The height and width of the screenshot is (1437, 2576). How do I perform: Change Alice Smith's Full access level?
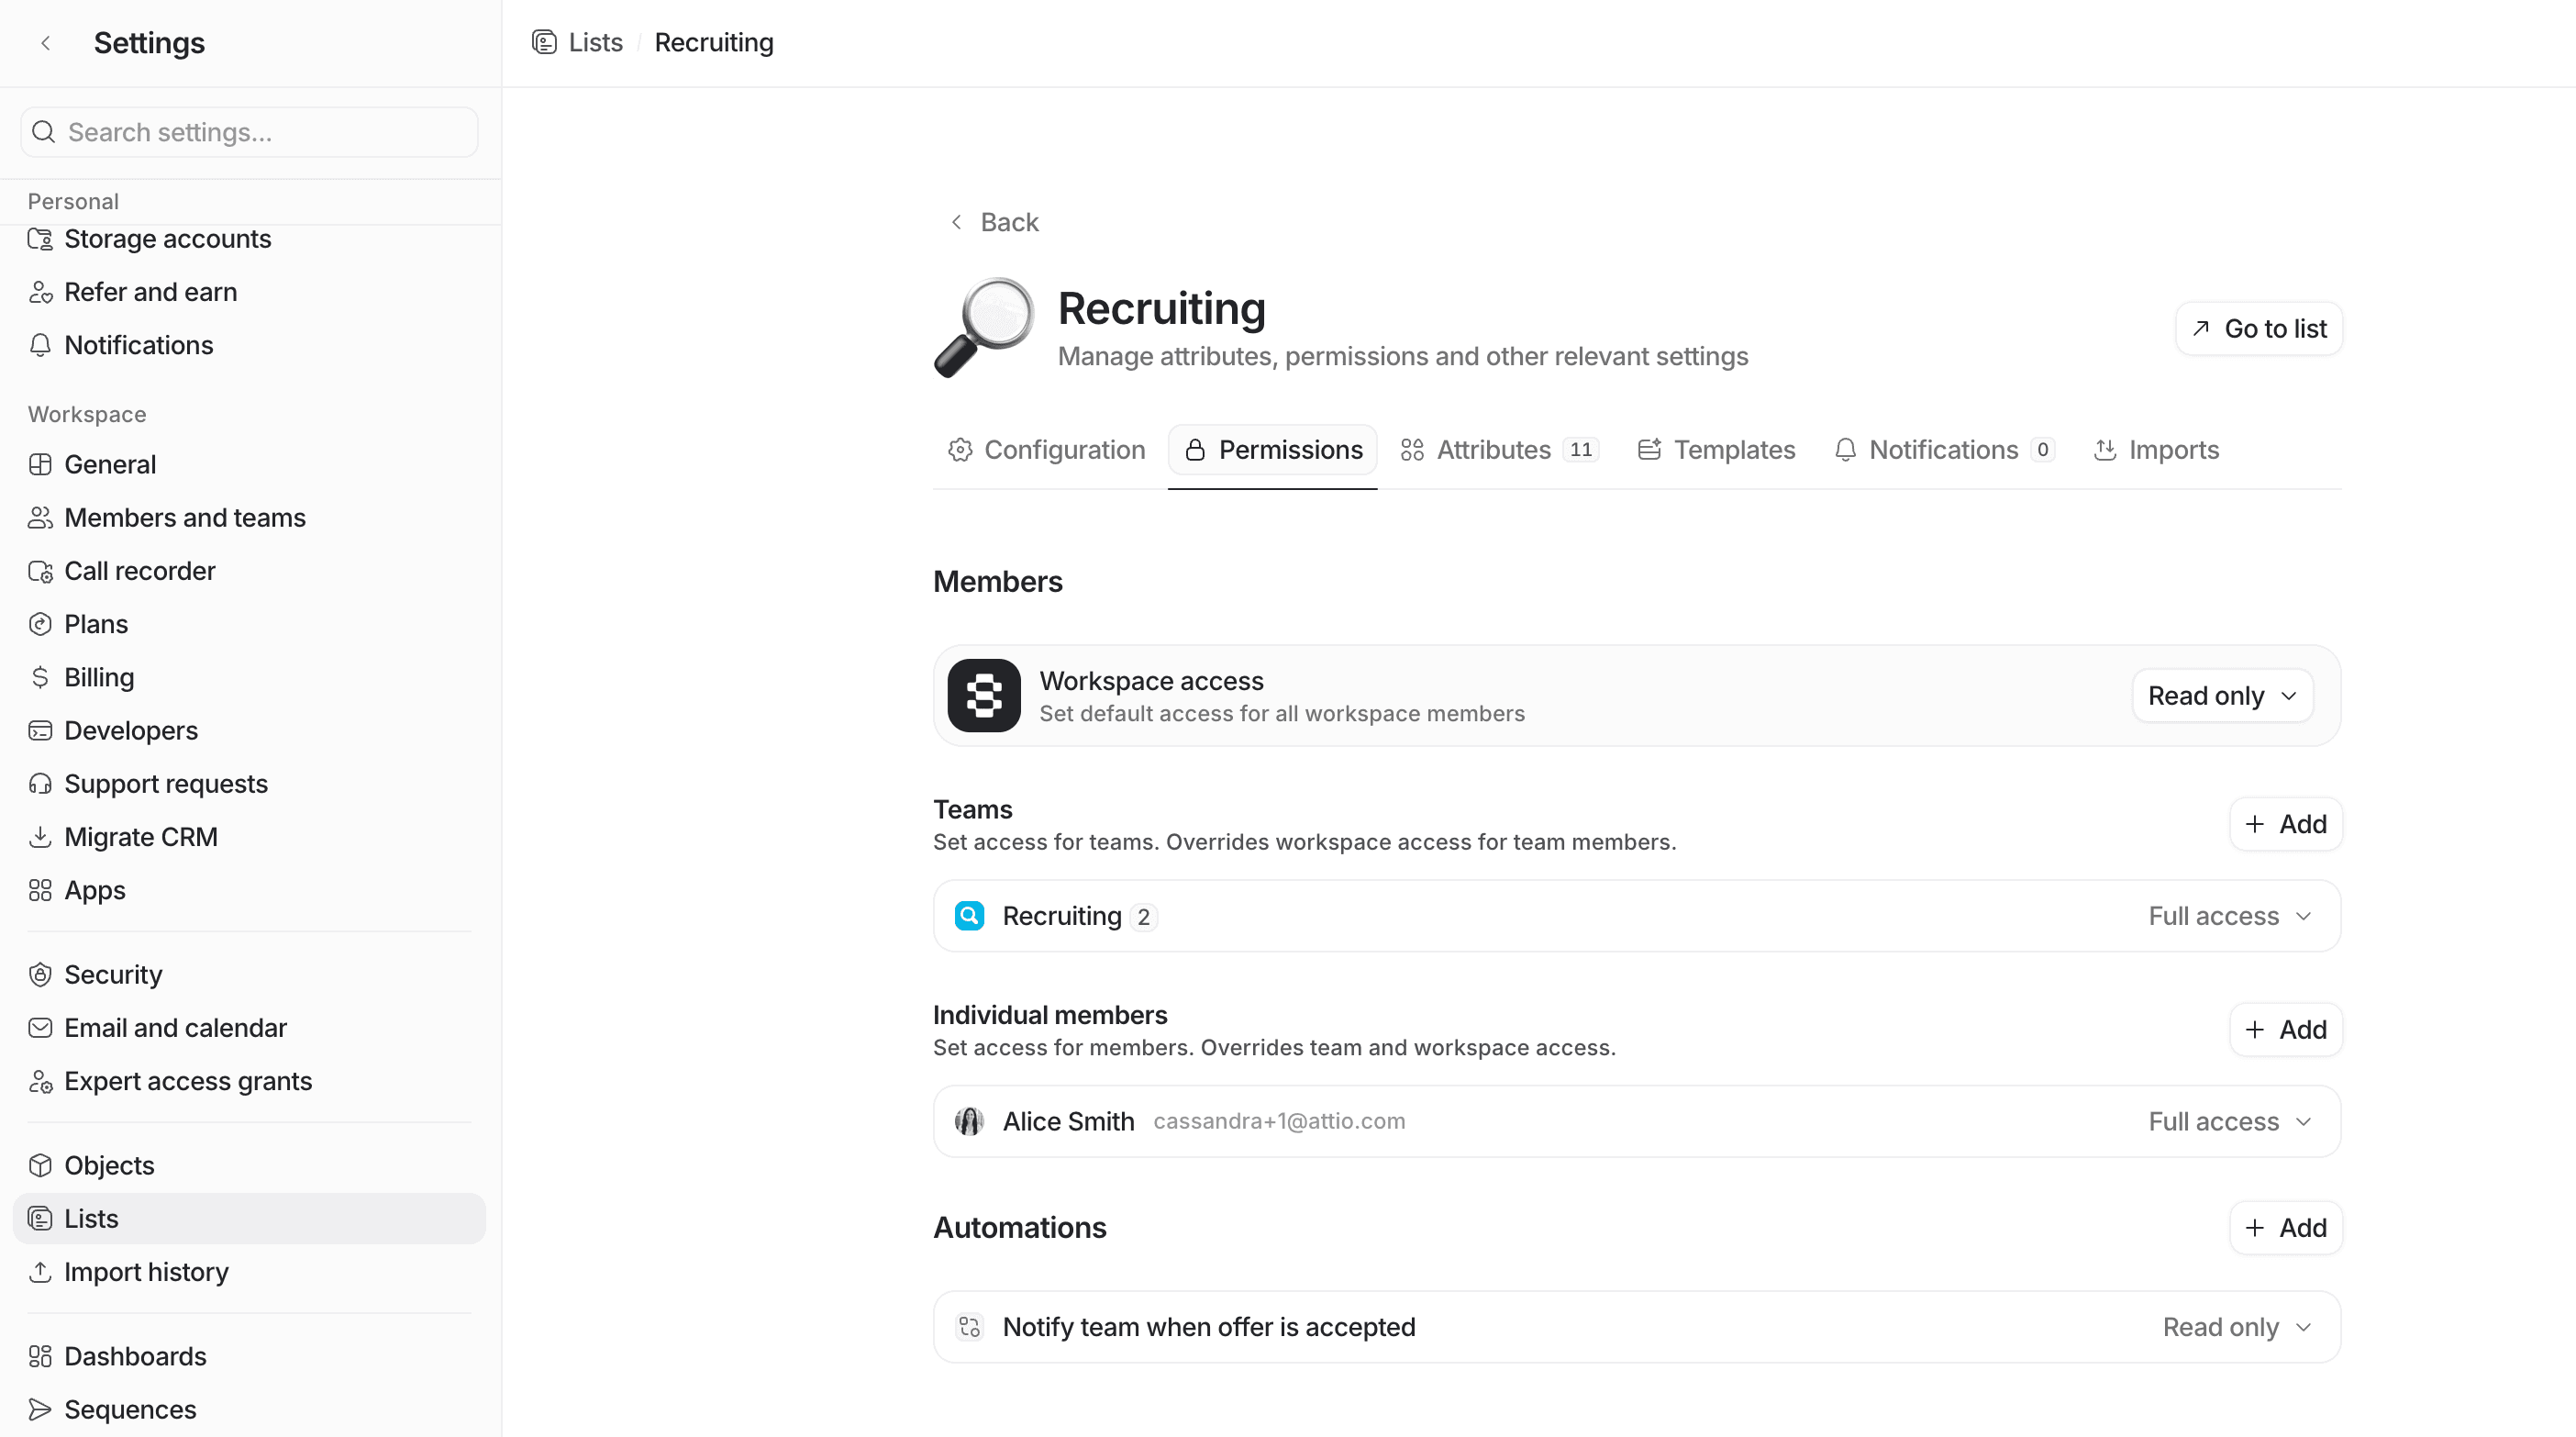(x=2230, y=1121)
